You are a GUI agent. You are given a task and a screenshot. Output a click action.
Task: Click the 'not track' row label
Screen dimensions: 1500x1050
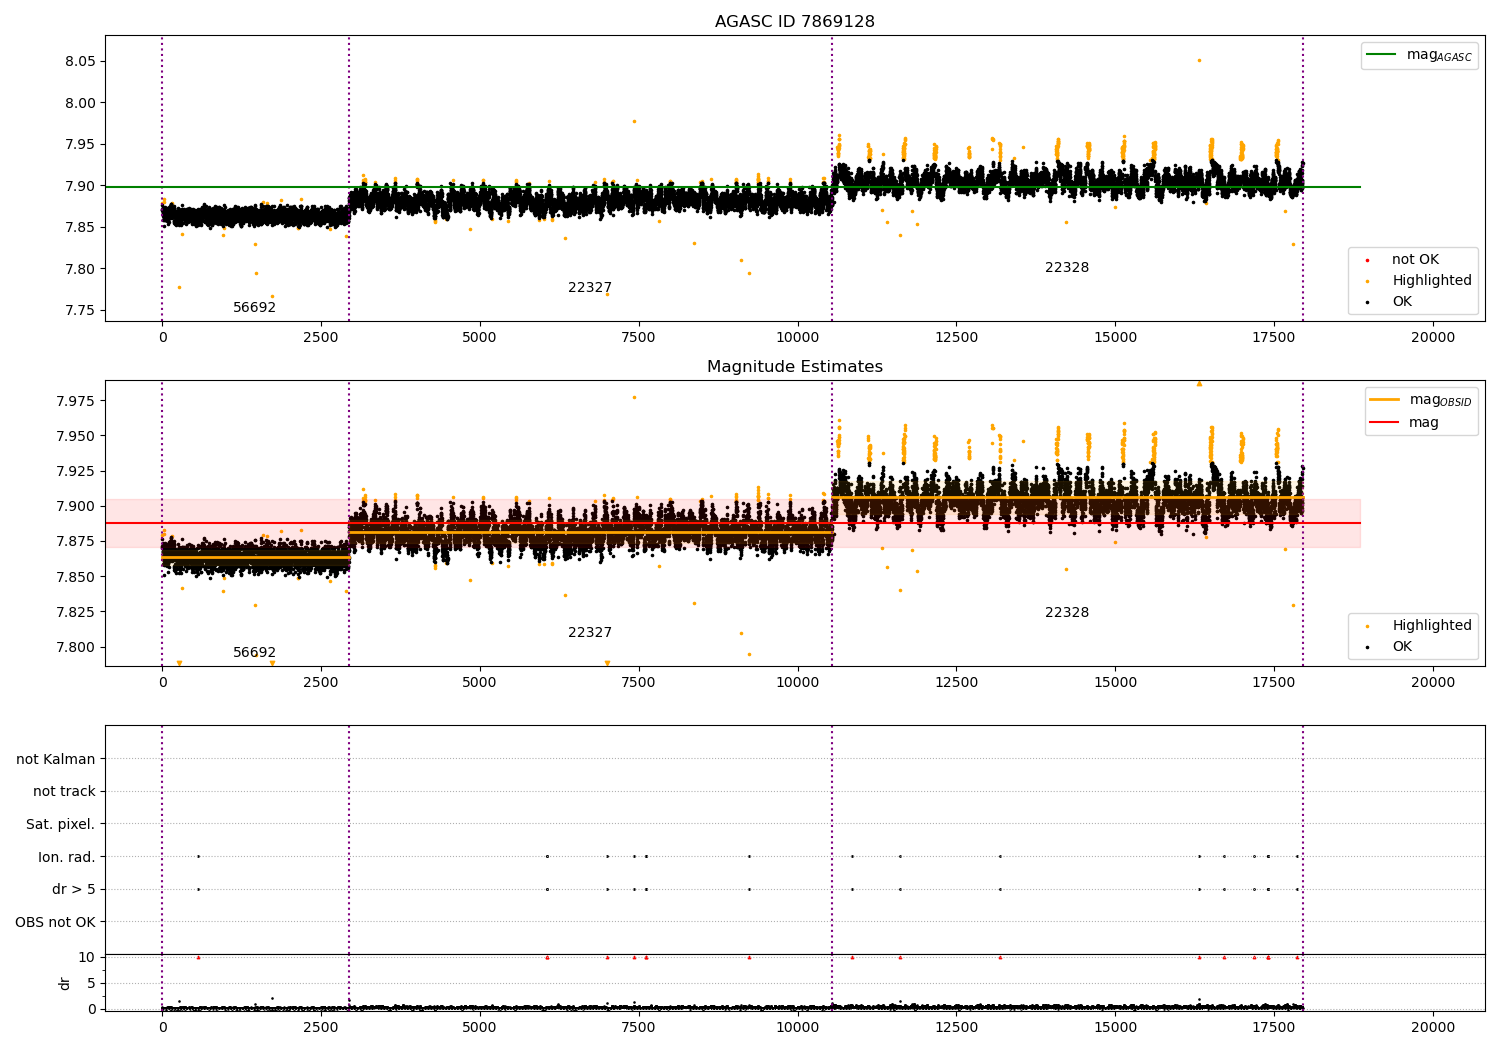coord(64,792)
